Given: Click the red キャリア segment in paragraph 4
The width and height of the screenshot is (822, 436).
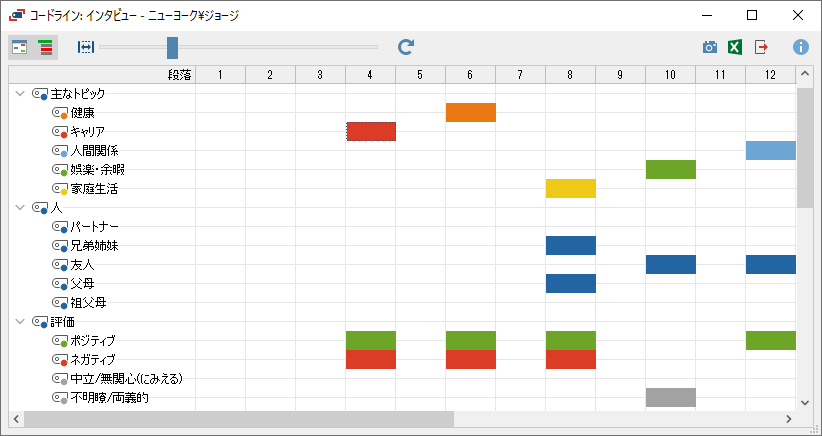Looking at the screenshot, I should tap(370, 131).
